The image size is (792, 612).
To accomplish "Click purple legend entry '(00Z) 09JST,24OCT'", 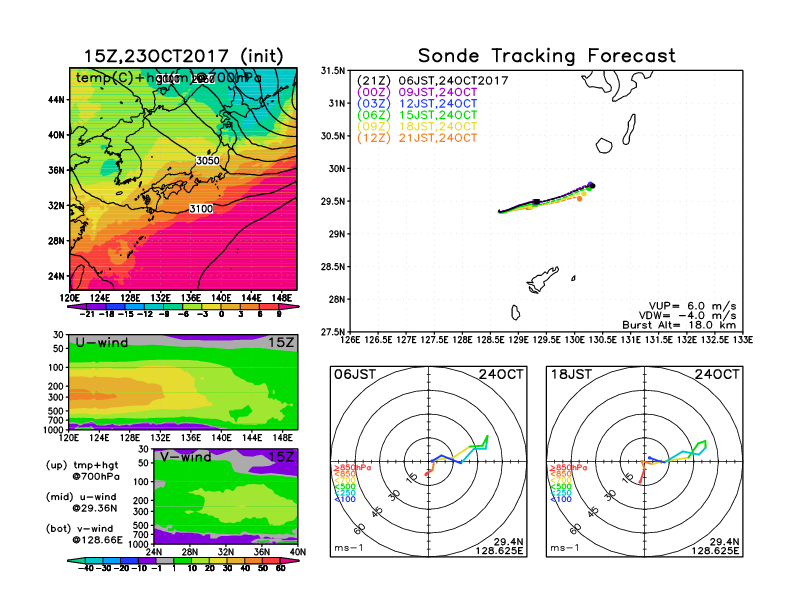I will tap(417, 92).
